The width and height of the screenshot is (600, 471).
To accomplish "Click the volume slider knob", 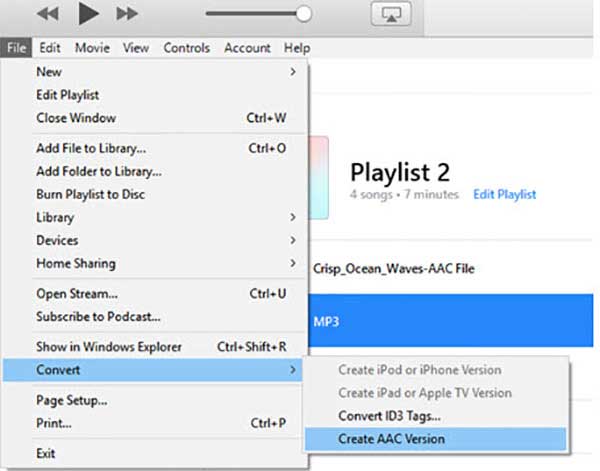I will pos(304,14).
